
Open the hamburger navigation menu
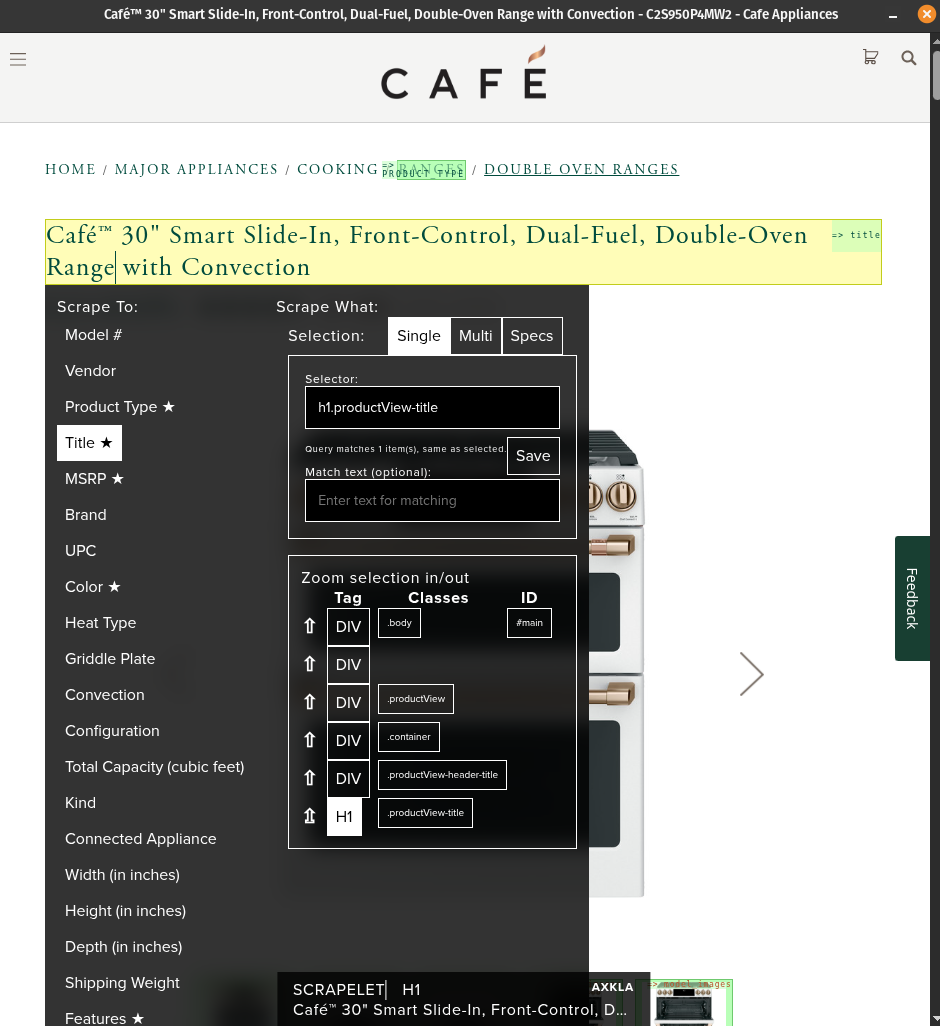18,59
